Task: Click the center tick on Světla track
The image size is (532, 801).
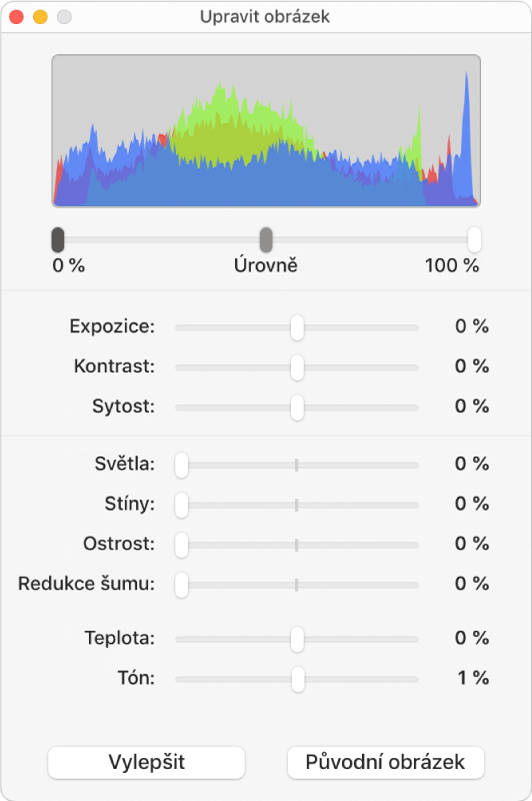Action: click(x=296, y=465)
